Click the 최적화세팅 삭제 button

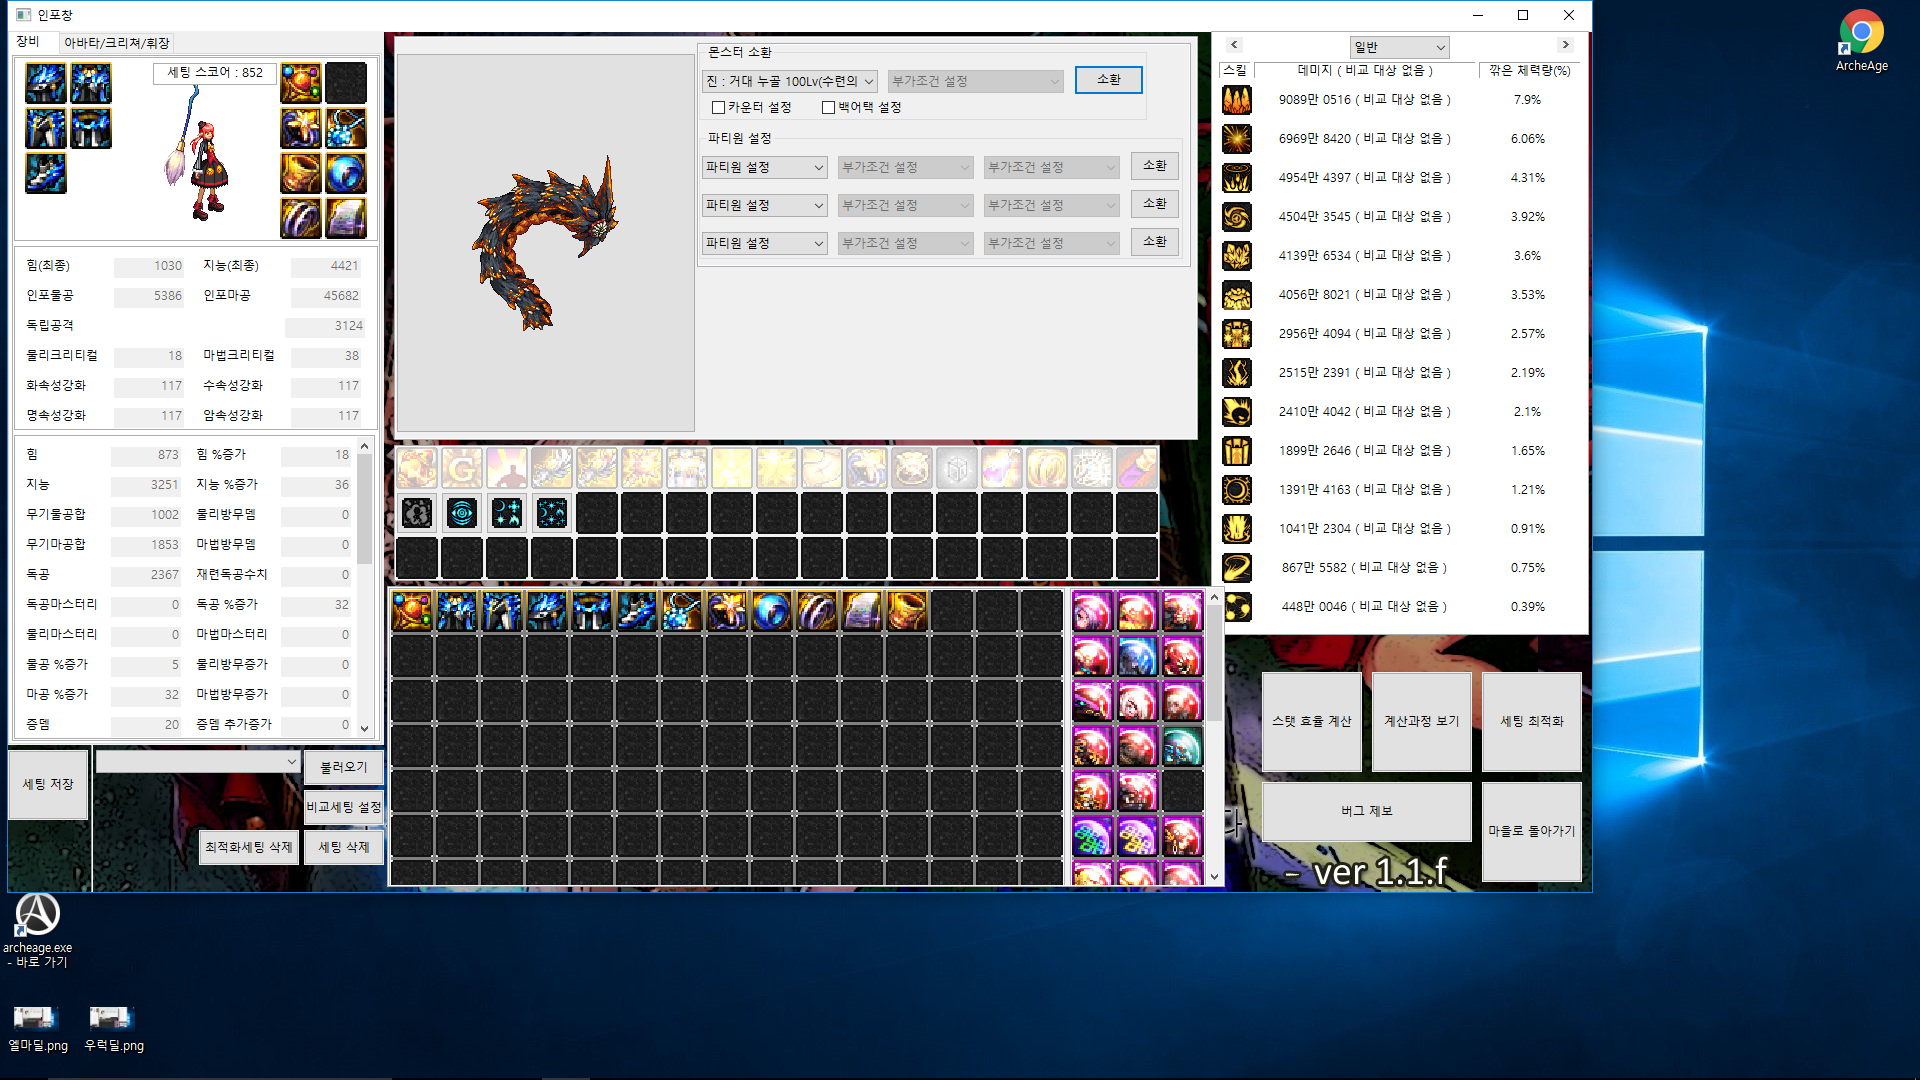(x=249, y=847)
